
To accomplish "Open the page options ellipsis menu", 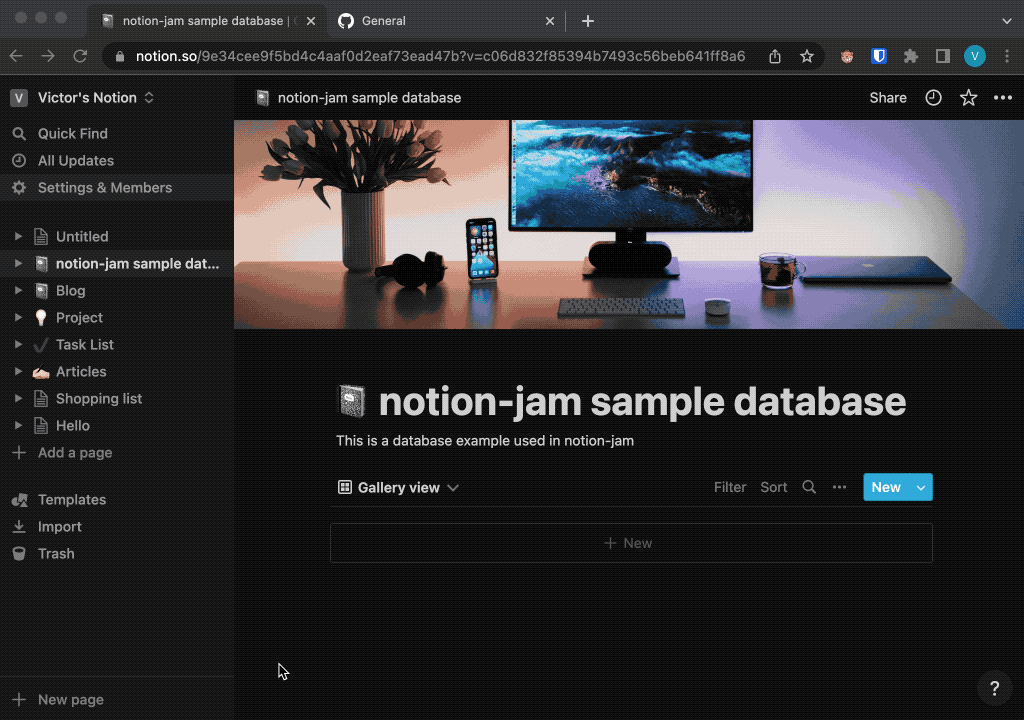I will tap(1003, 97).
